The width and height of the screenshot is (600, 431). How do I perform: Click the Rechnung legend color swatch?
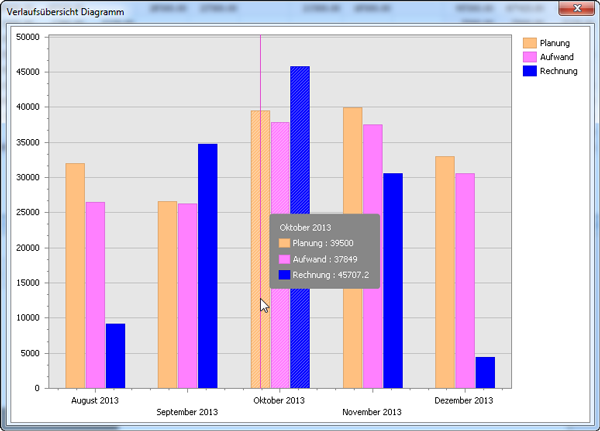click(x=530, y=71)
